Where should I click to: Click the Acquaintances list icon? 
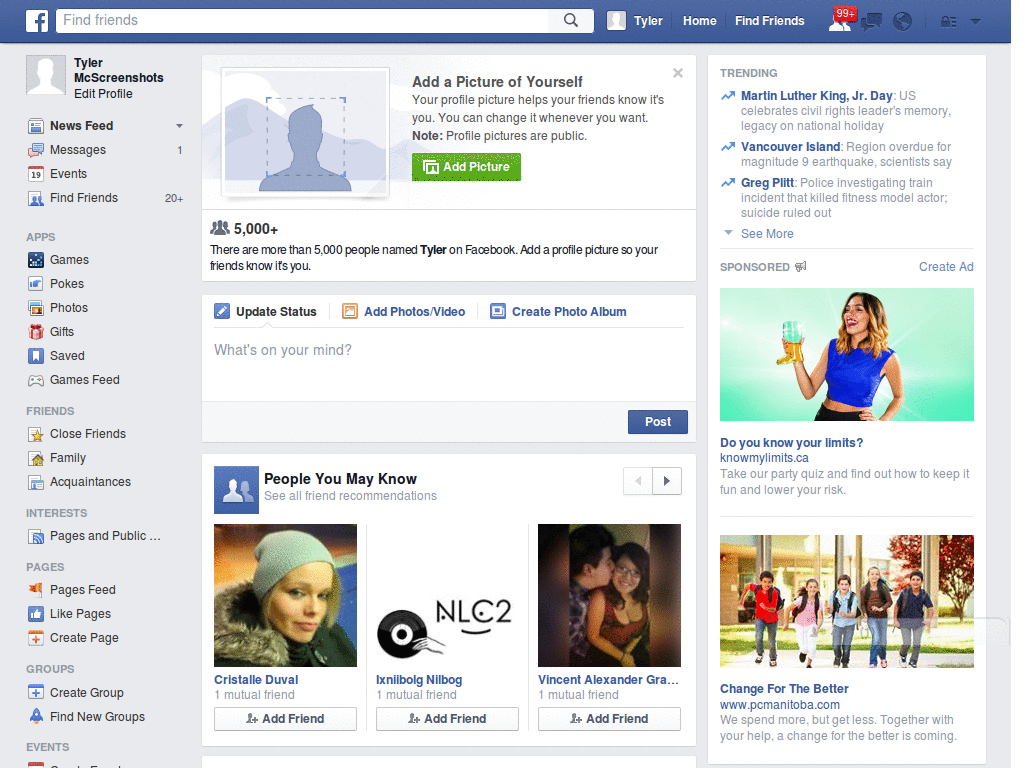36,483
